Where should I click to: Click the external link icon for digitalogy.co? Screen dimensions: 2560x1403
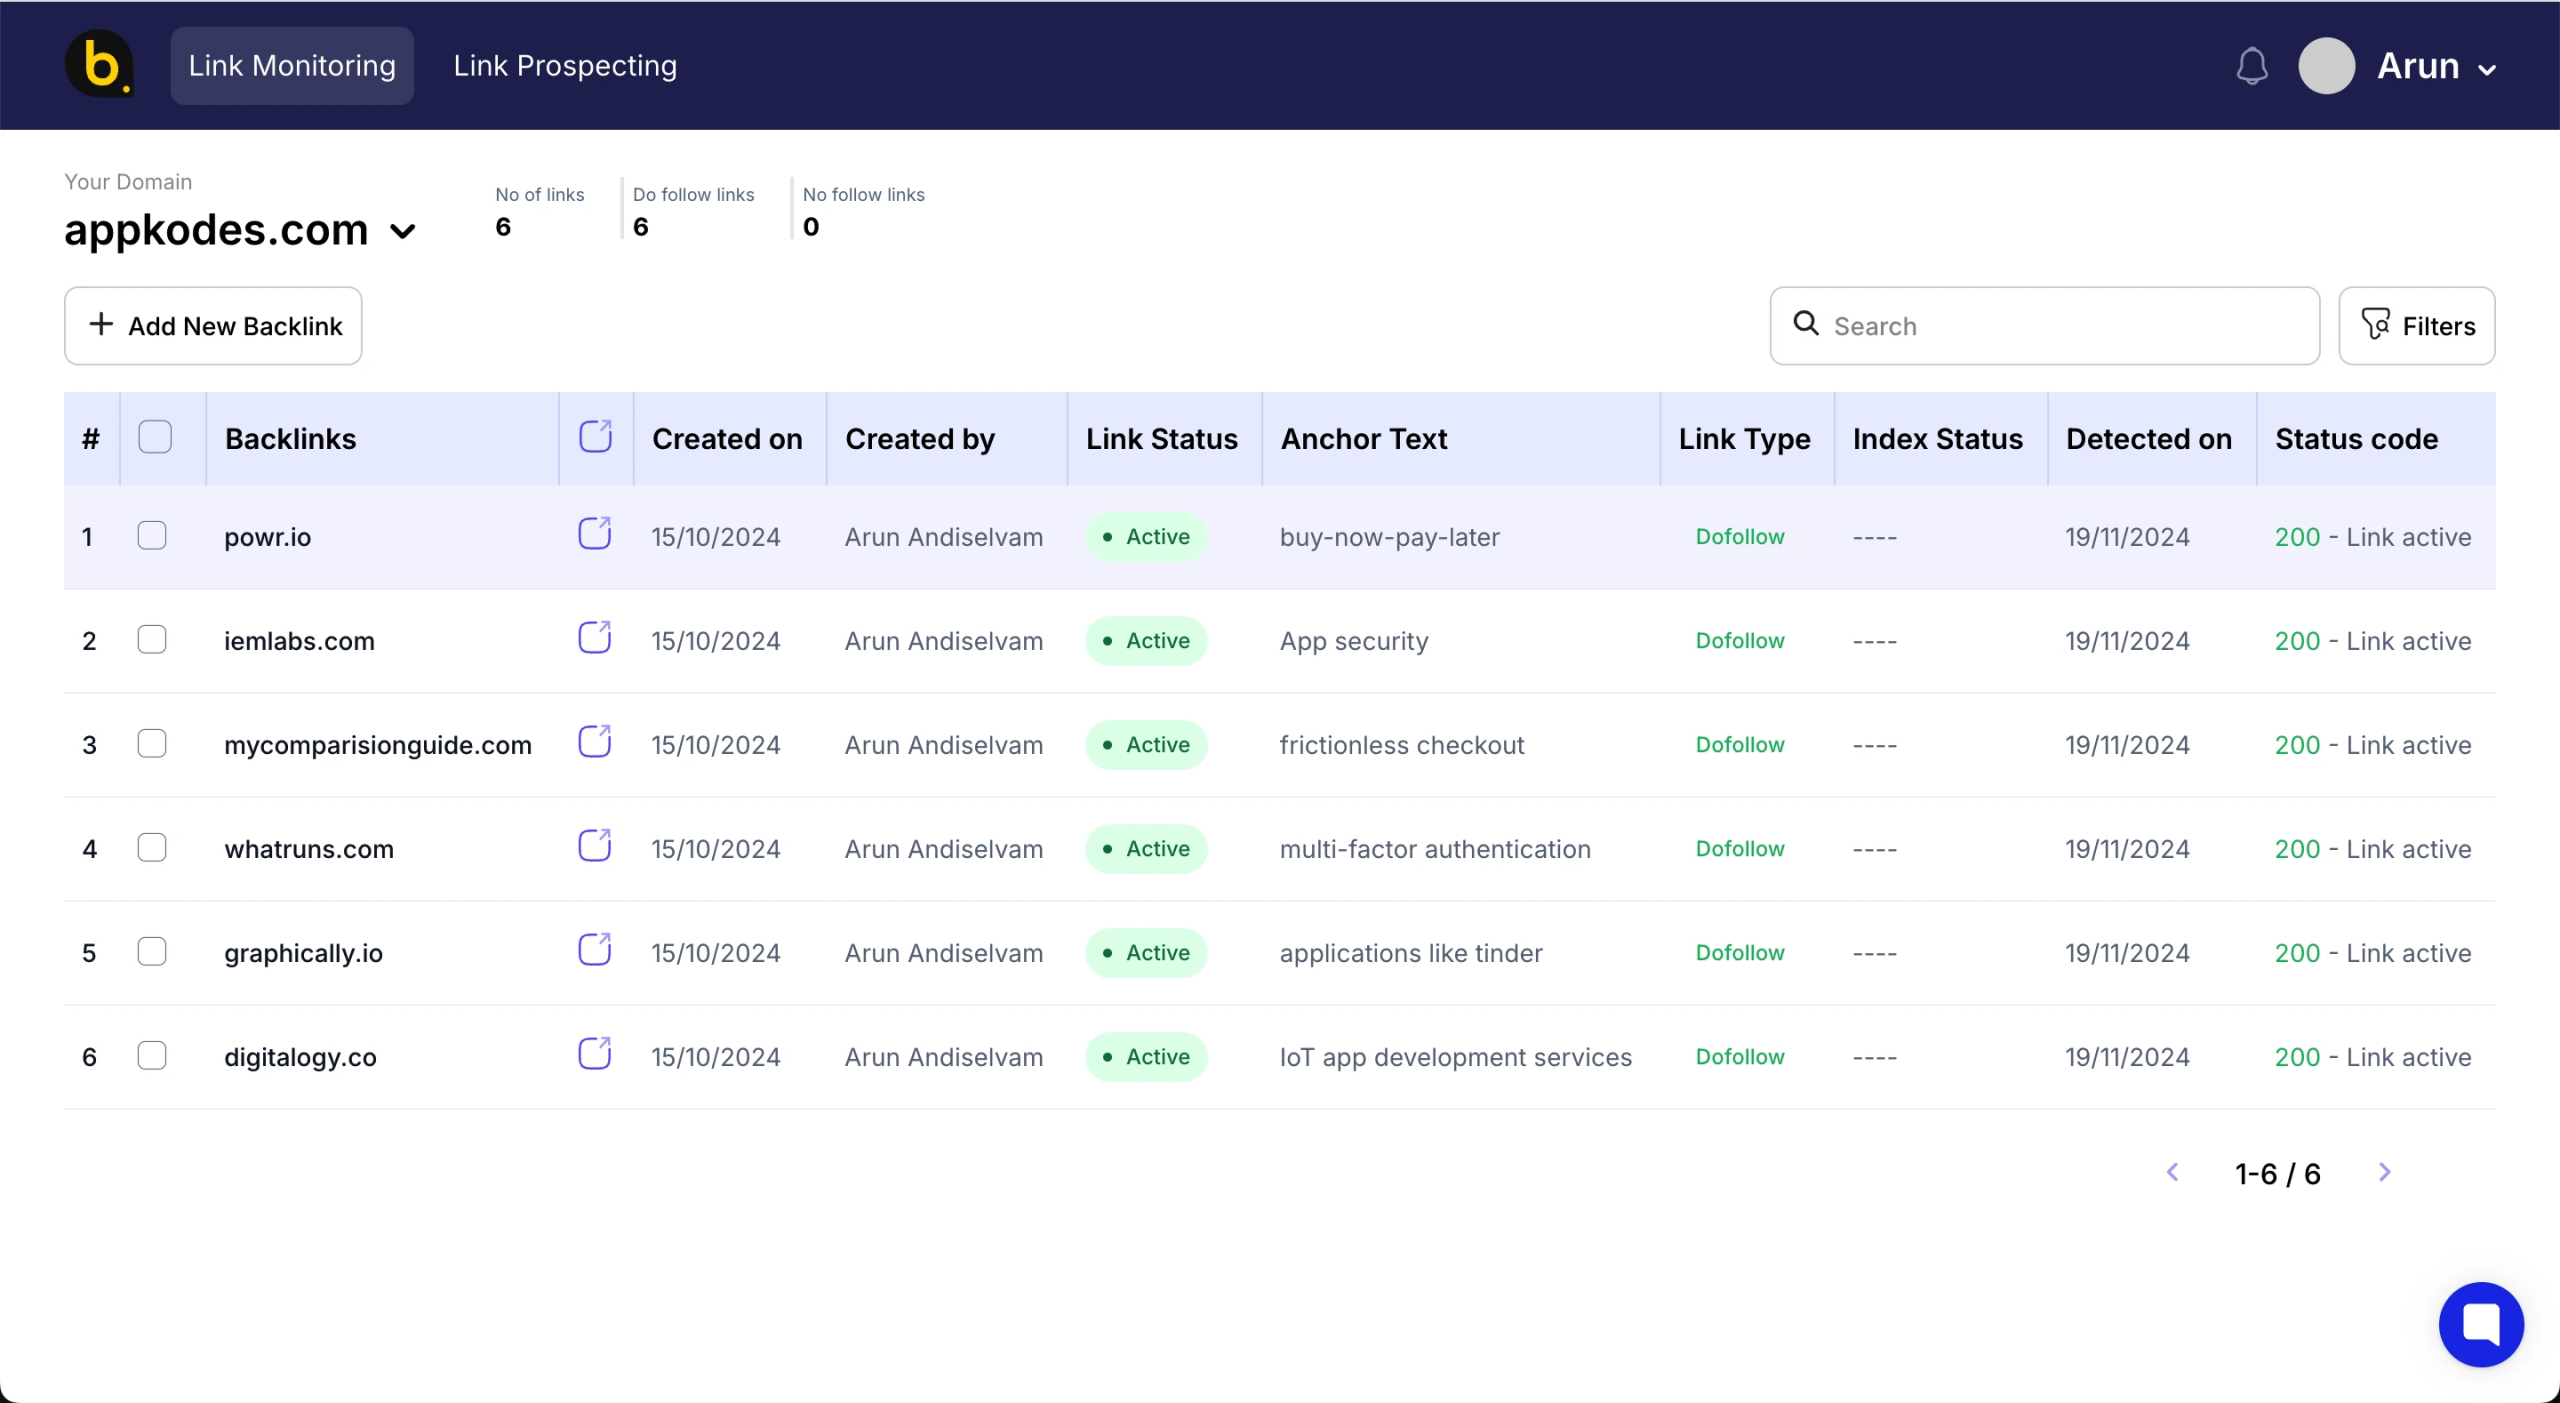pos(594,1054)
